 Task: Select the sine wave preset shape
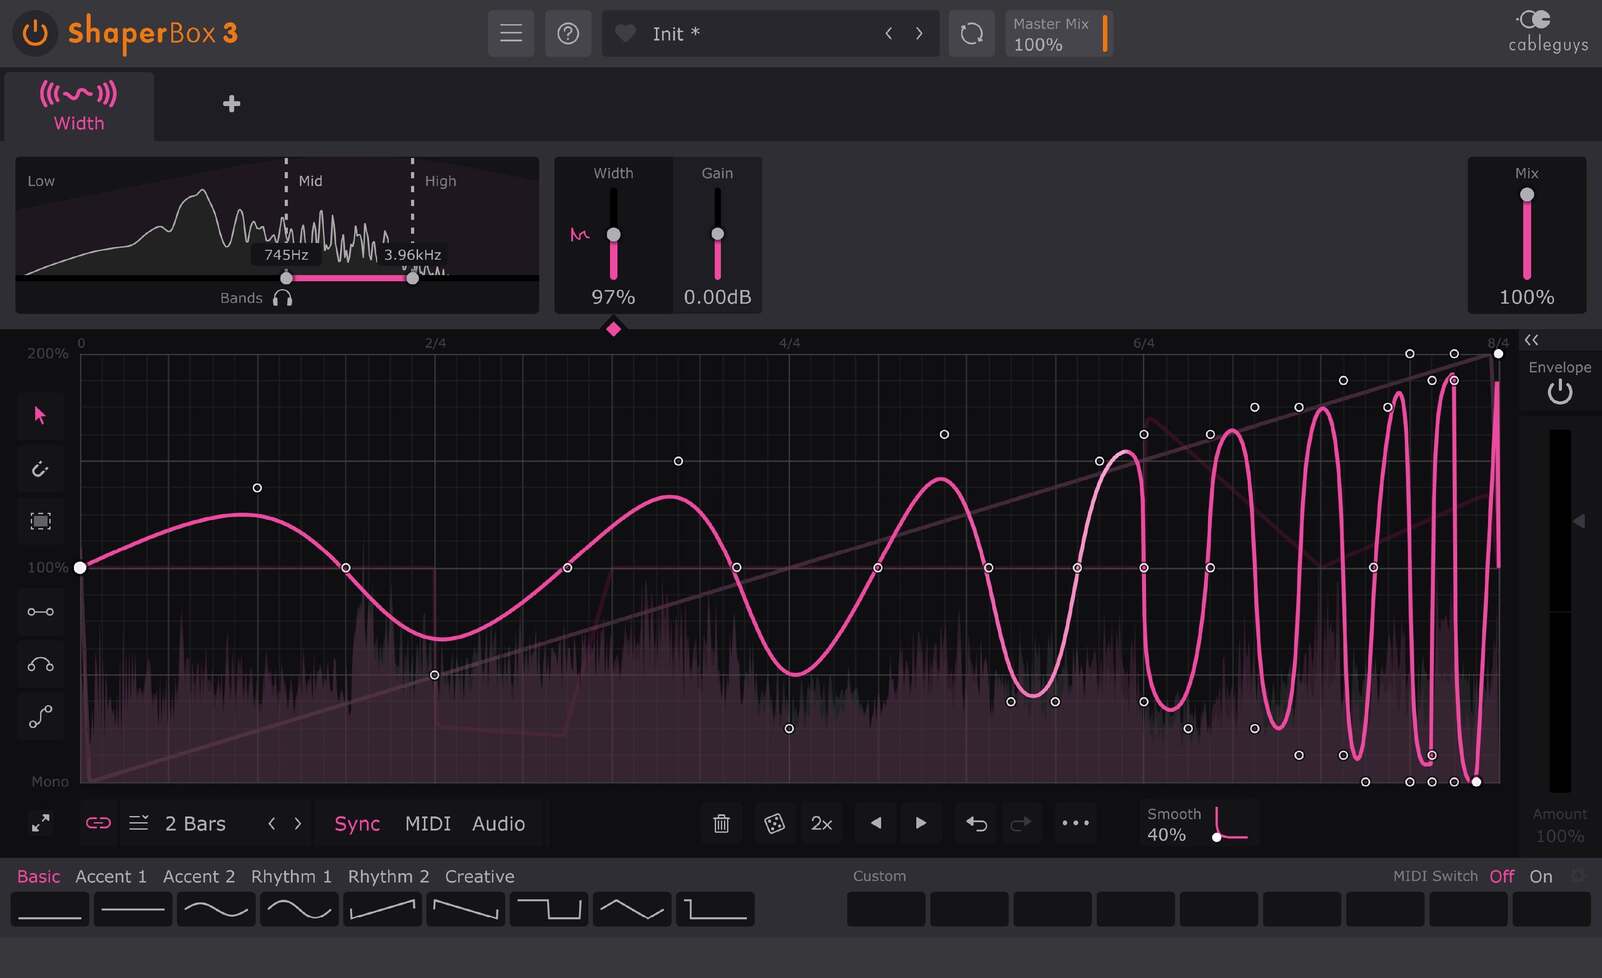pyautogui.click(x=215, y=909)
